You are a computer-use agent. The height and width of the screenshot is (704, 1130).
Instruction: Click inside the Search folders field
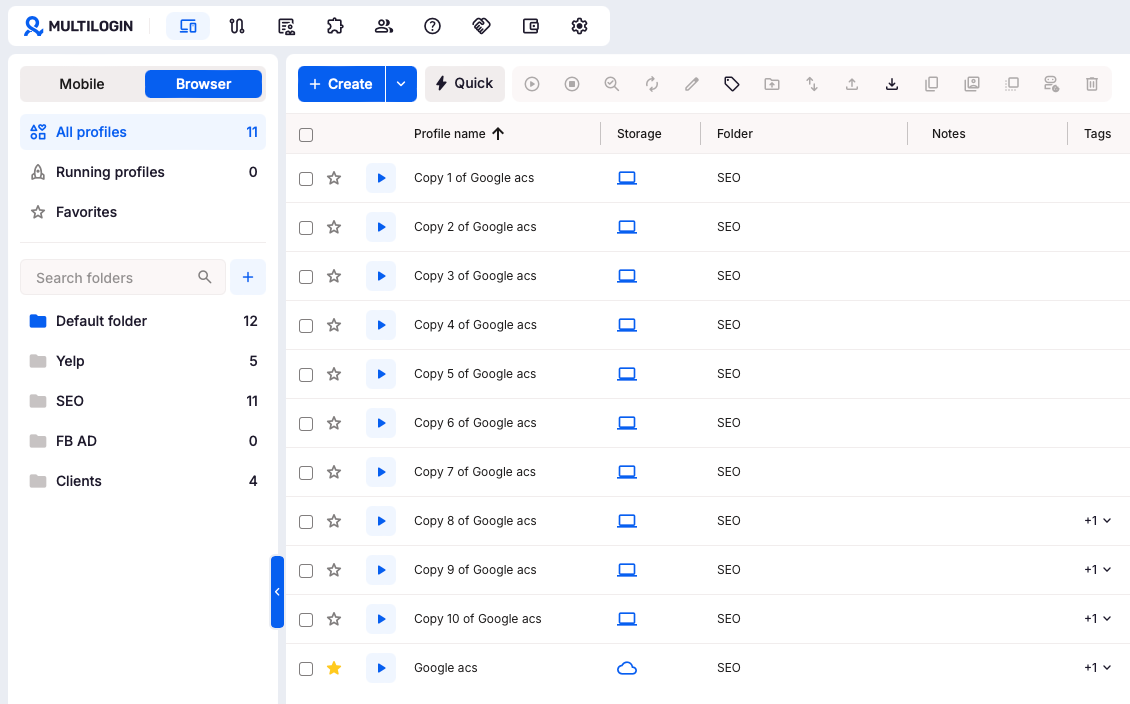click(123, 277)
